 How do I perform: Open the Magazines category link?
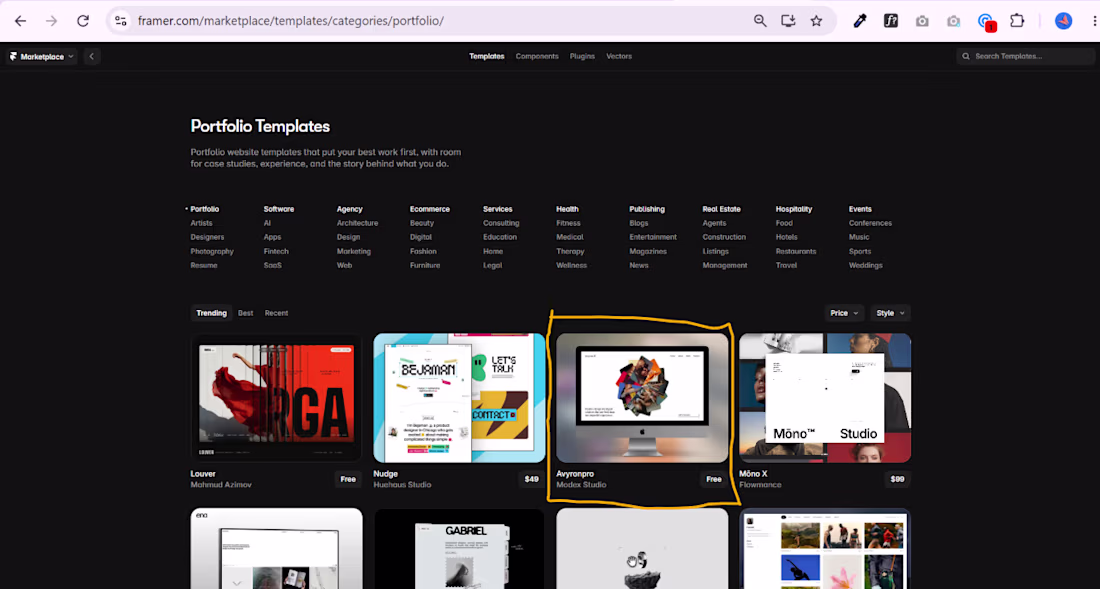[x=648, y=251]
